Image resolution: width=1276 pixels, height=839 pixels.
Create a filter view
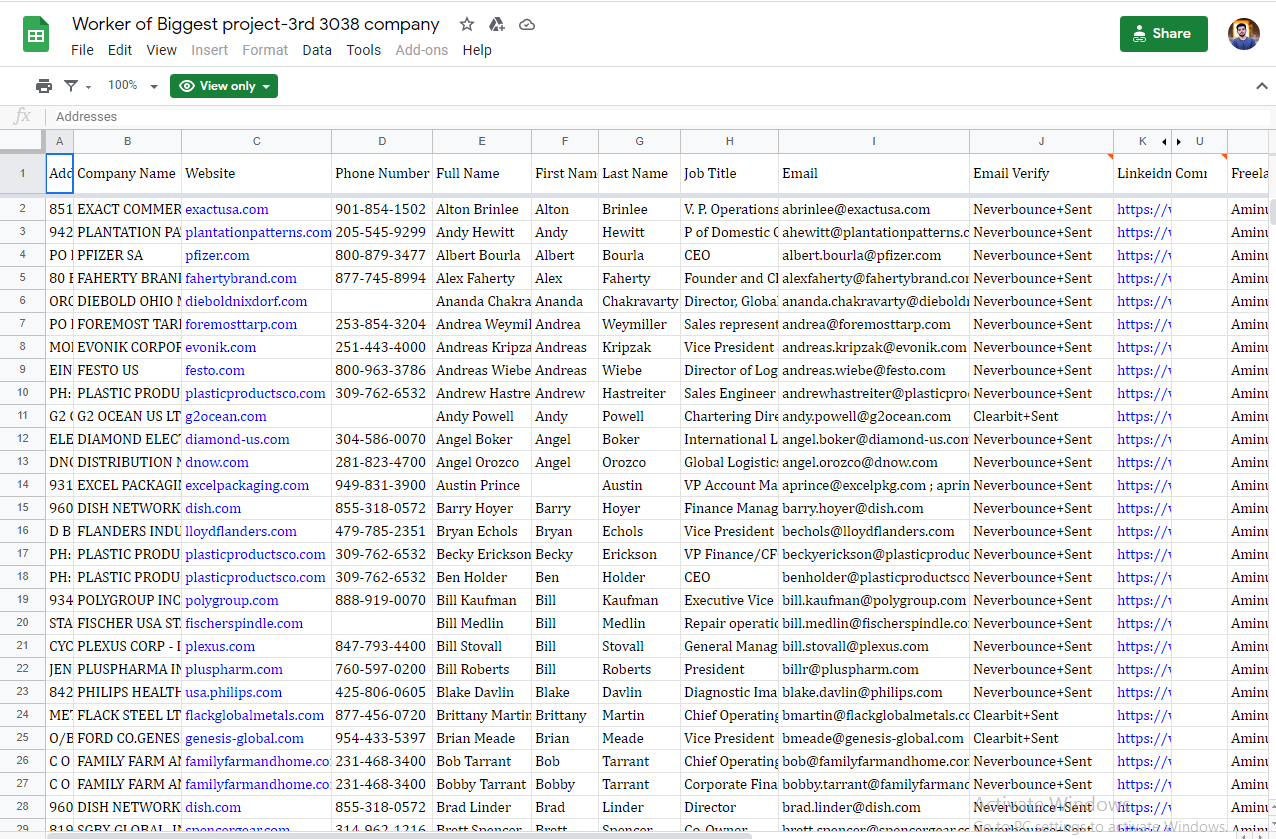pyautogui.click(x=70, y=85)
